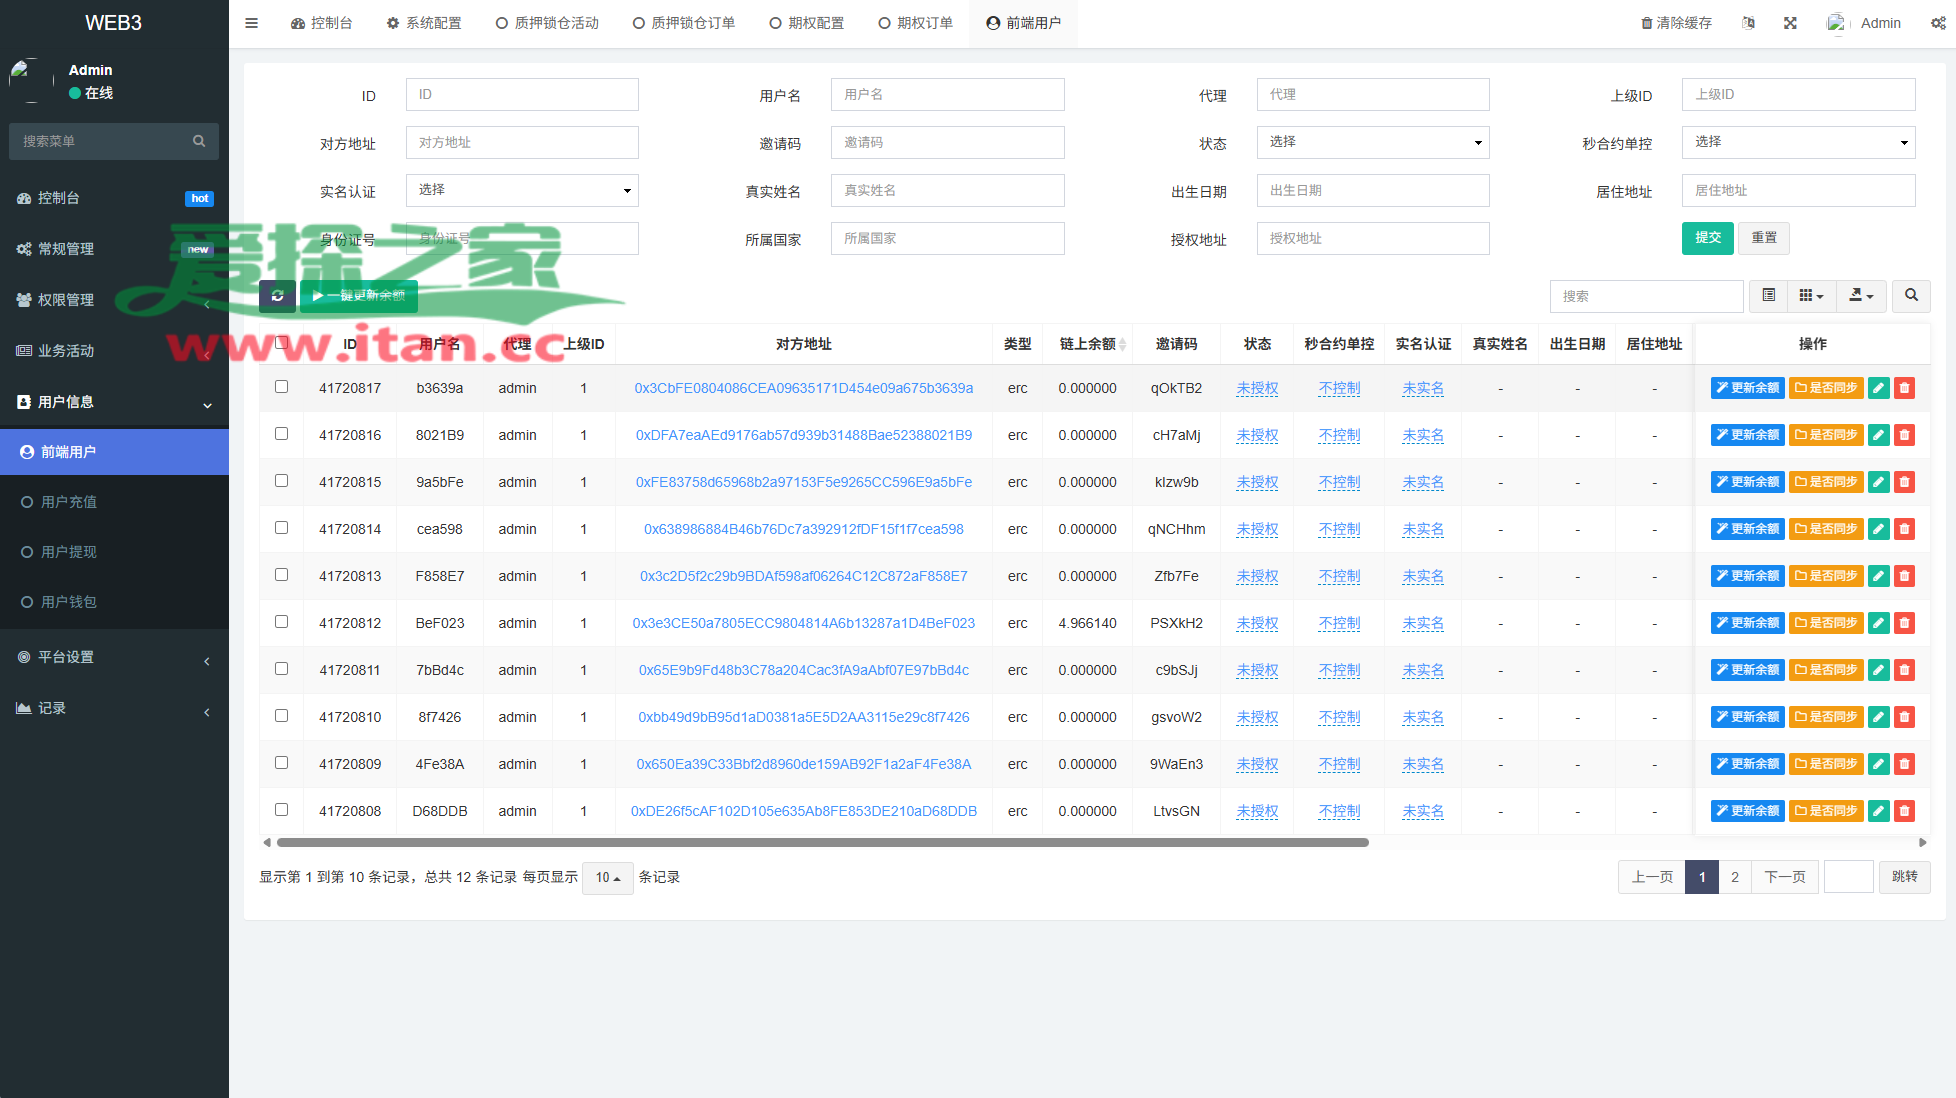Switch to the 期权配置 tab
1956x1098 pixels.
[x=806, y=23]
